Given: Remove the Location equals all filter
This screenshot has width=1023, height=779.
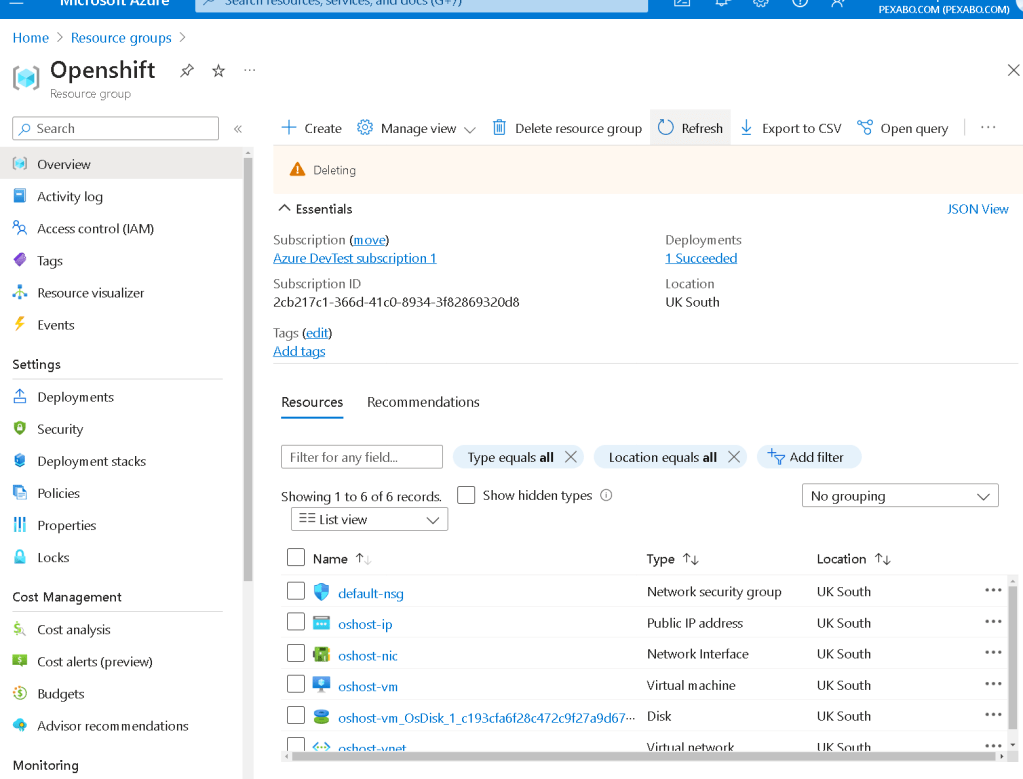Looking at the screenshot, I should 734,457.
